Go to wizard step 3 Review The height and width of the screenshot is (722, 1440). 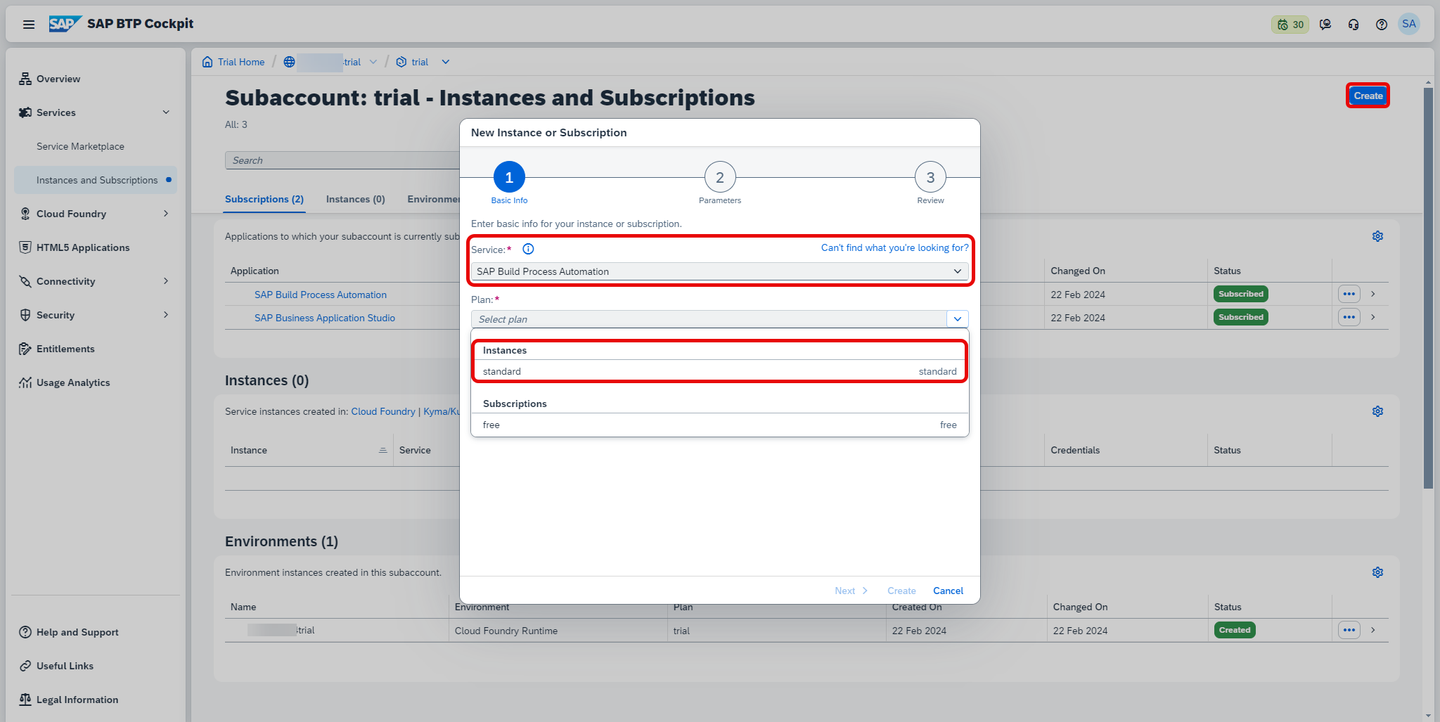(x=930, y=178)
